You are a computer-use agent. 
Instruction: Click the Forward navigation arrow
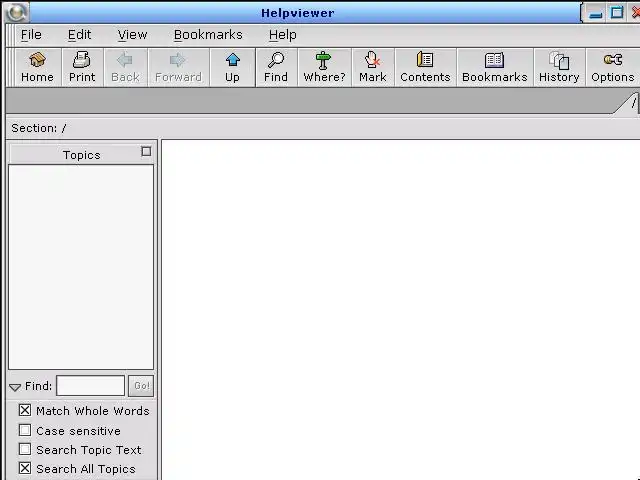(178, 67)
